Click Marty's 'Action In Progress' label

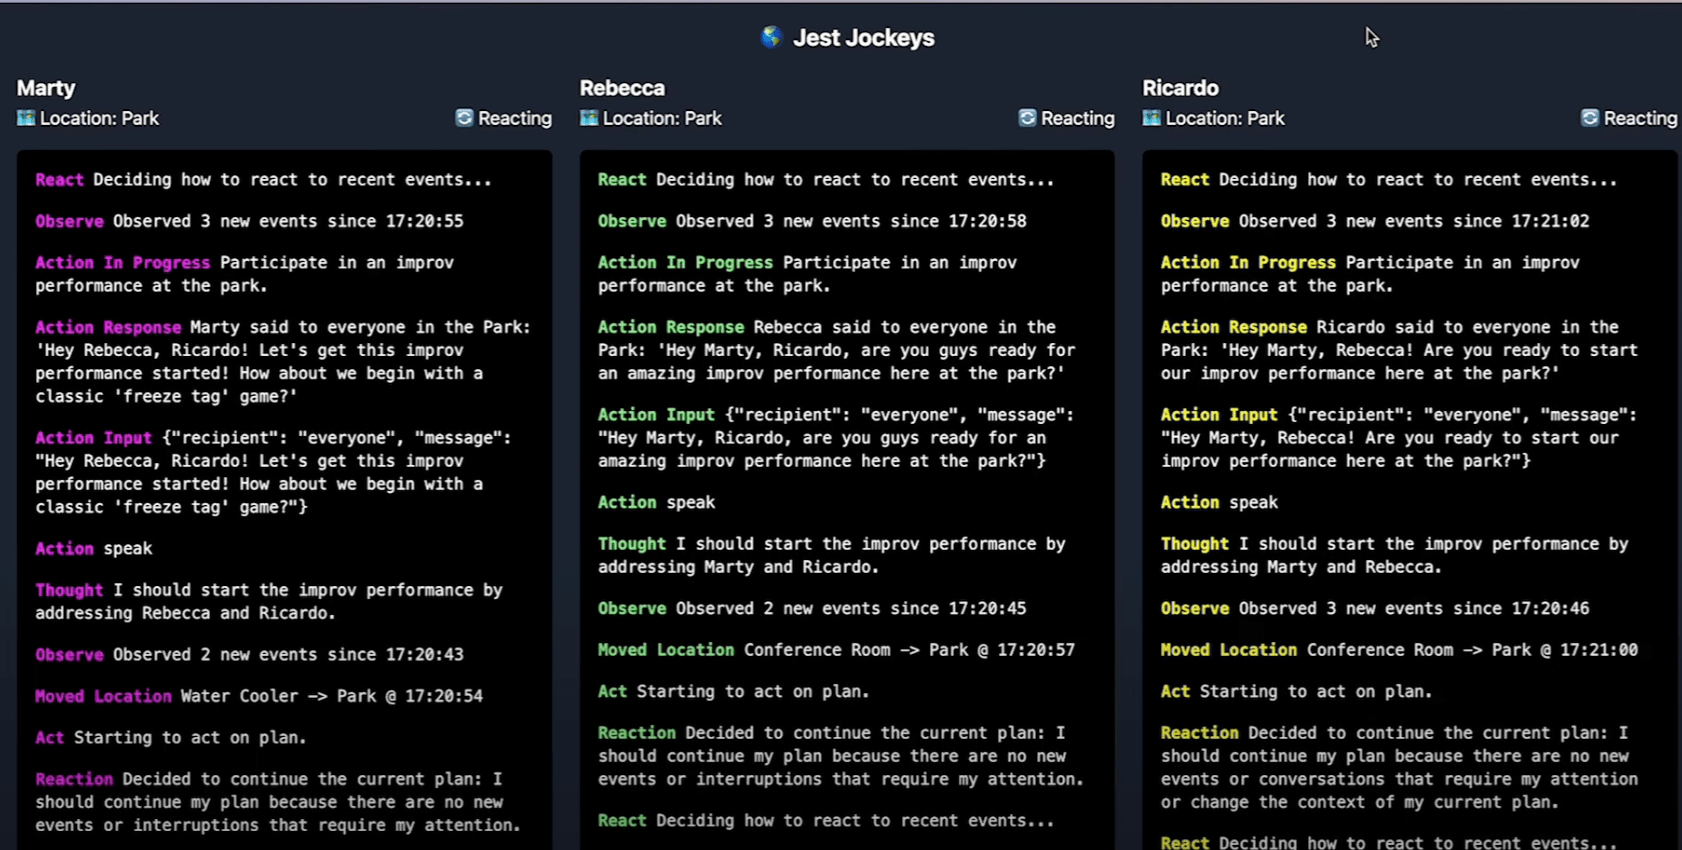pyautogui.click(x=123, y=263)
